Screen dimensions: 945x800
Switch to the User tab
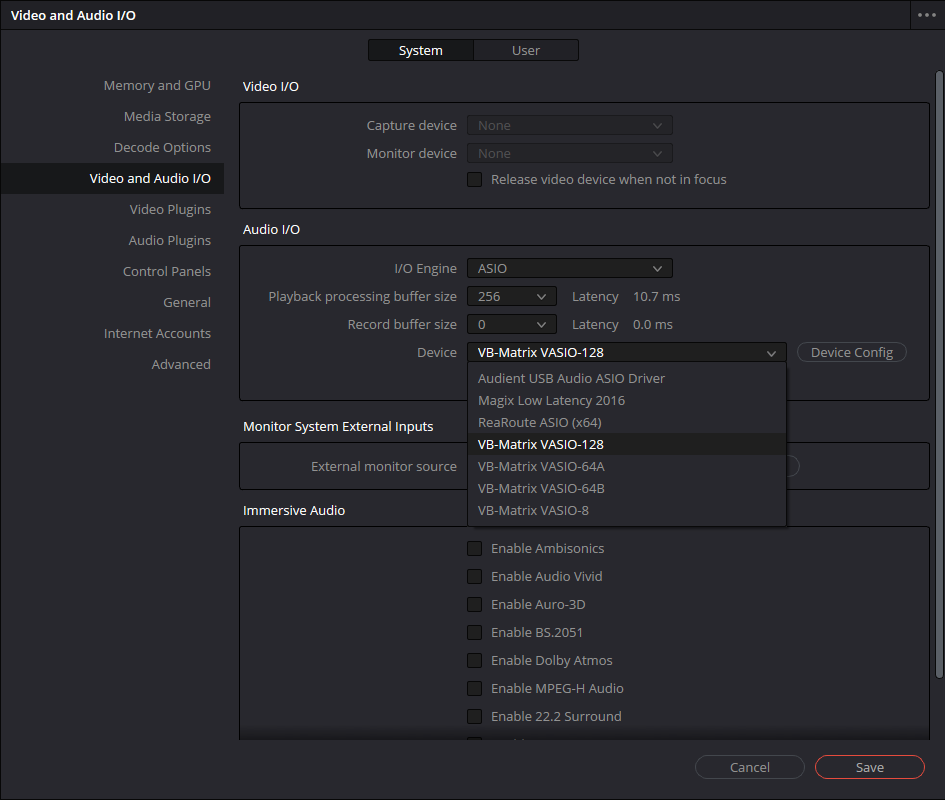526,51
